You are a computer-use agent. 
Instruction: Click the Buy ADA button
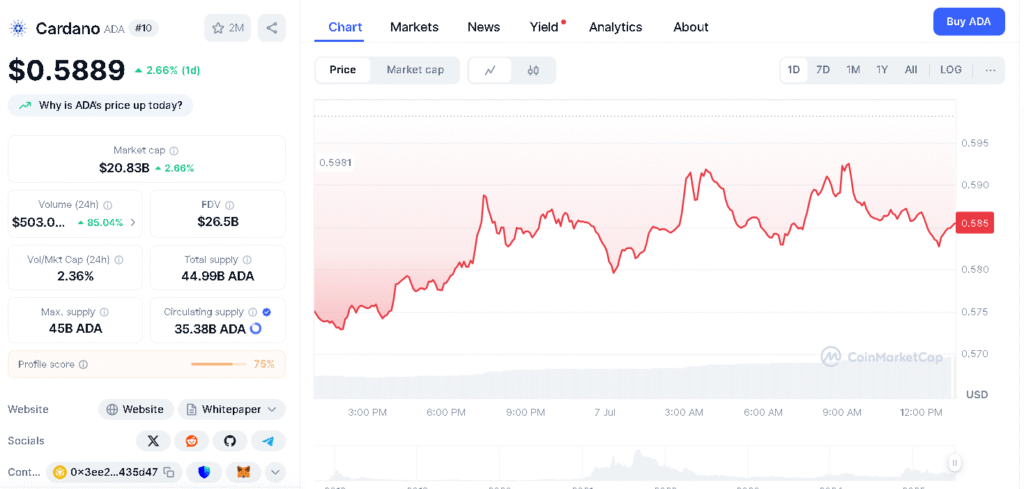tap(968, 22)
